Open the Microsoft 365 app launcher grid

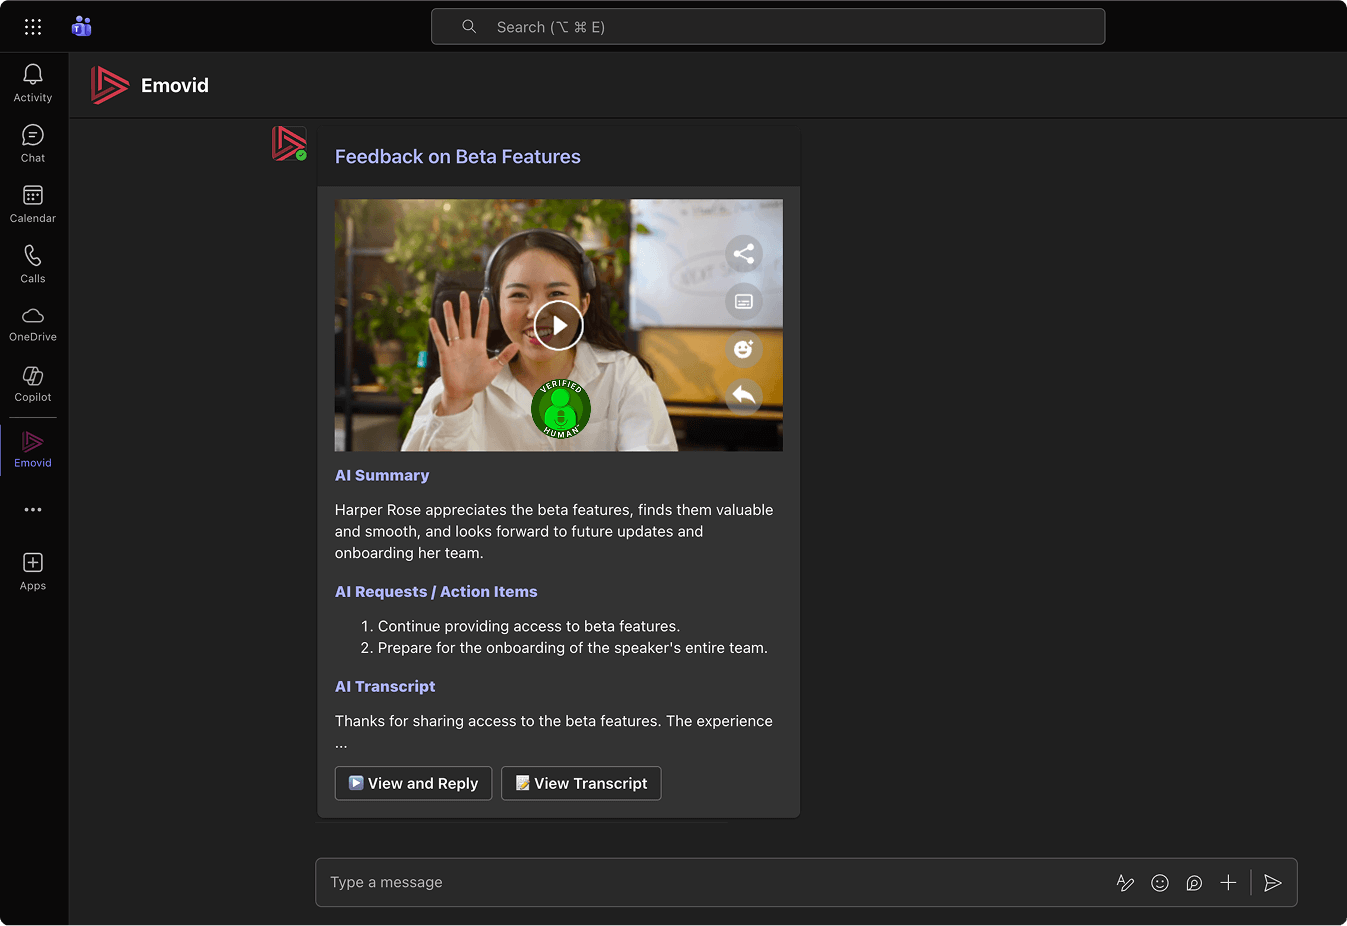point(33,26)
